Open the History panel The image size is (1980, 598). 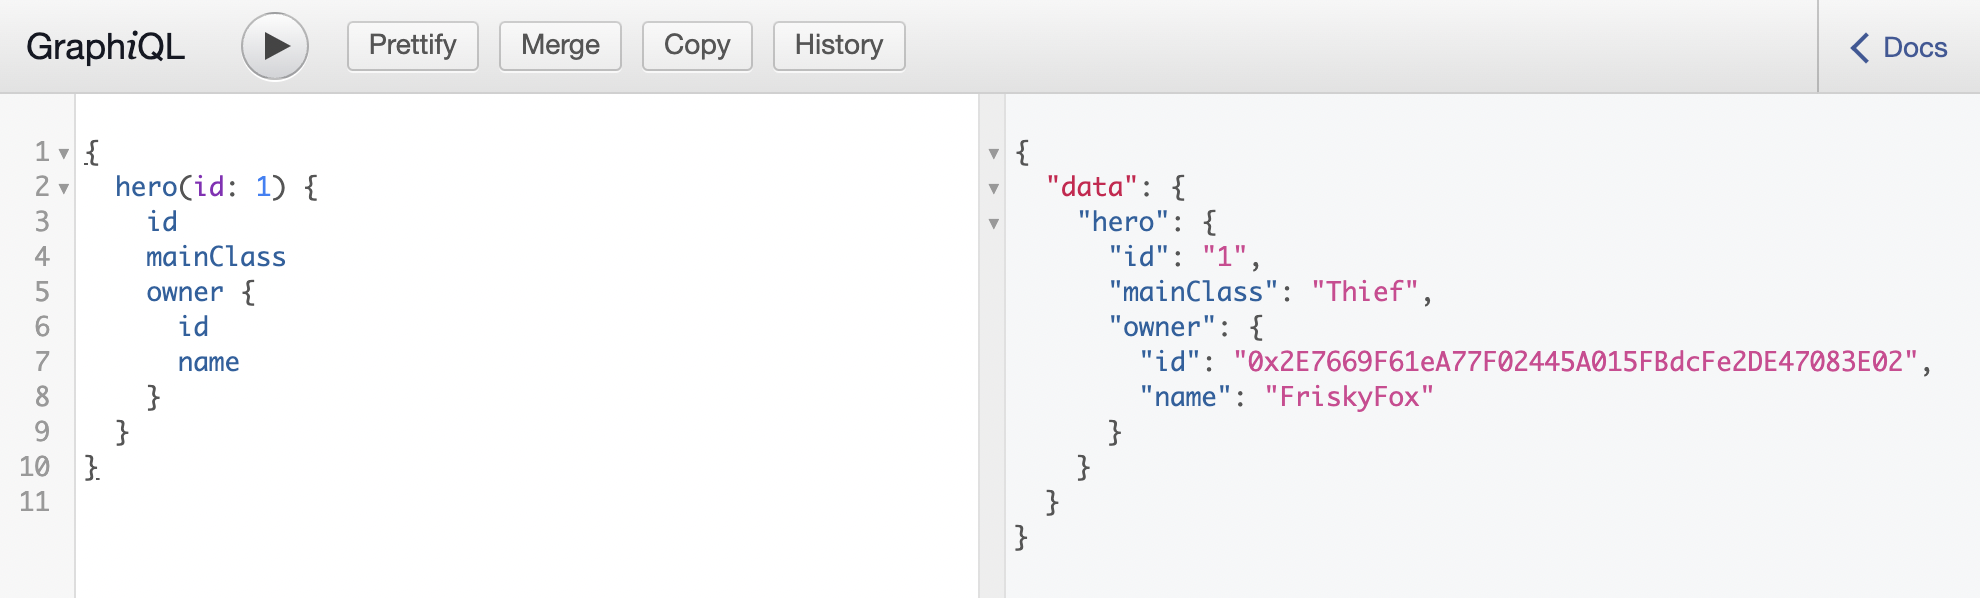tap(839, 46)
